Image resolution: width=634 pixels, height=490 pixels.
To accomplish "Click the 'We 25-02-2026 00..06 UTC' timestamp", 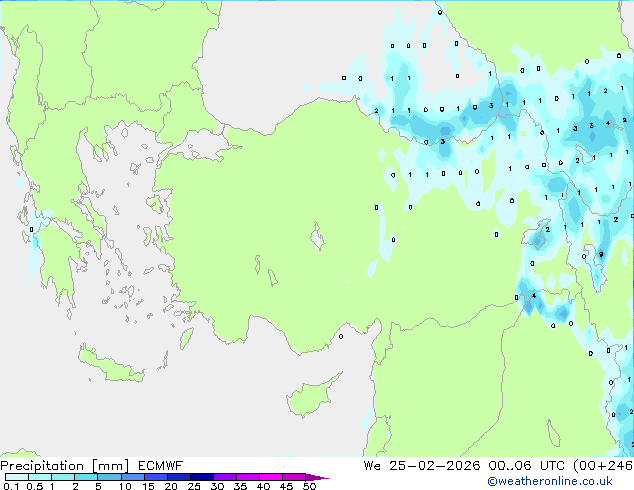I will pos(464,466).
